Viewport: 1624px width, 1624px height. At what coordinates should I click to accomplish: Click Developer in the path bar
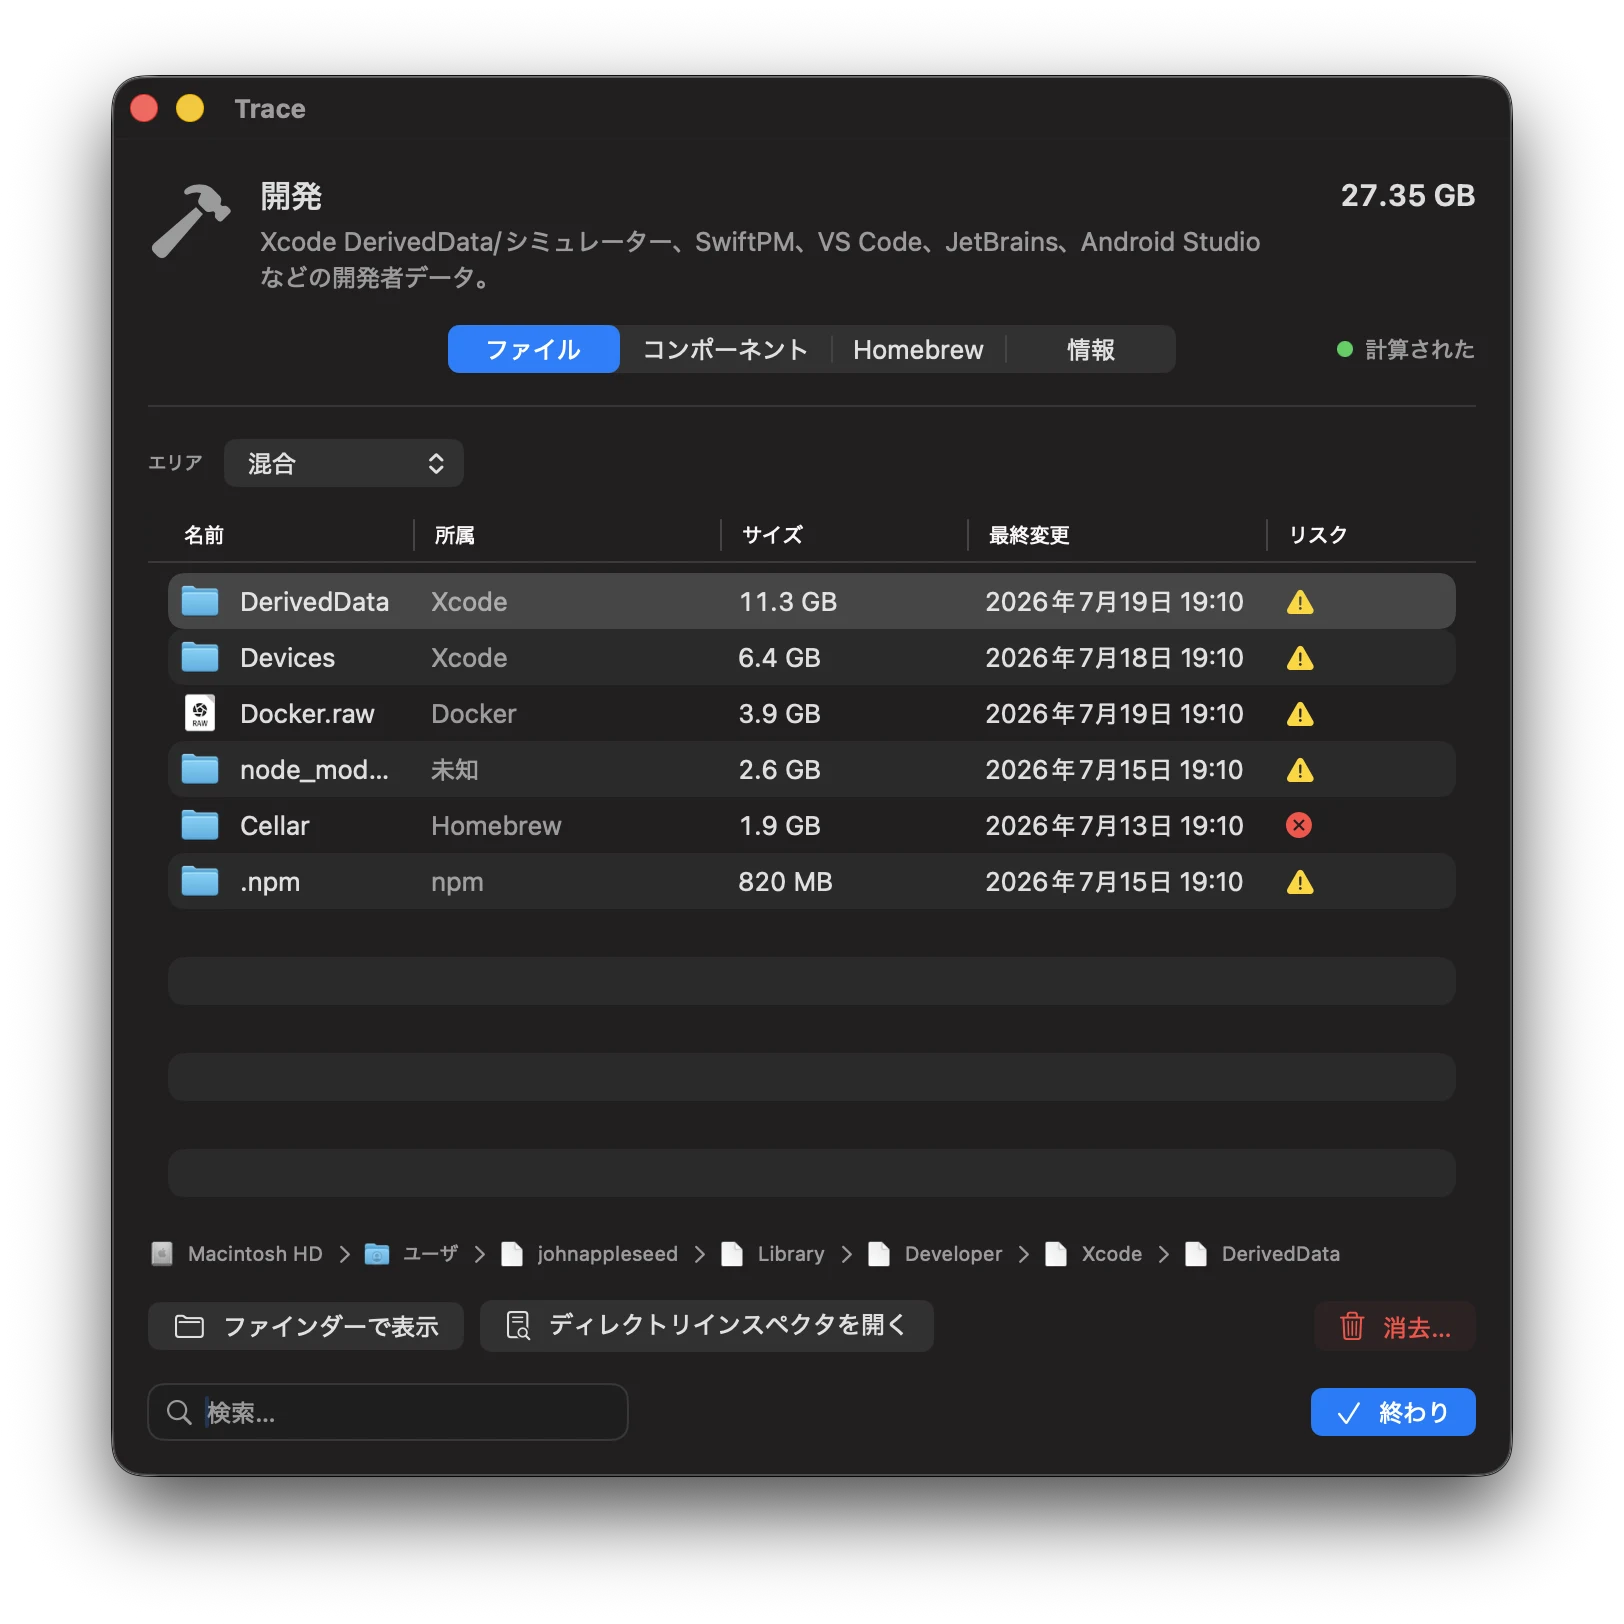tap(953, 1254)
